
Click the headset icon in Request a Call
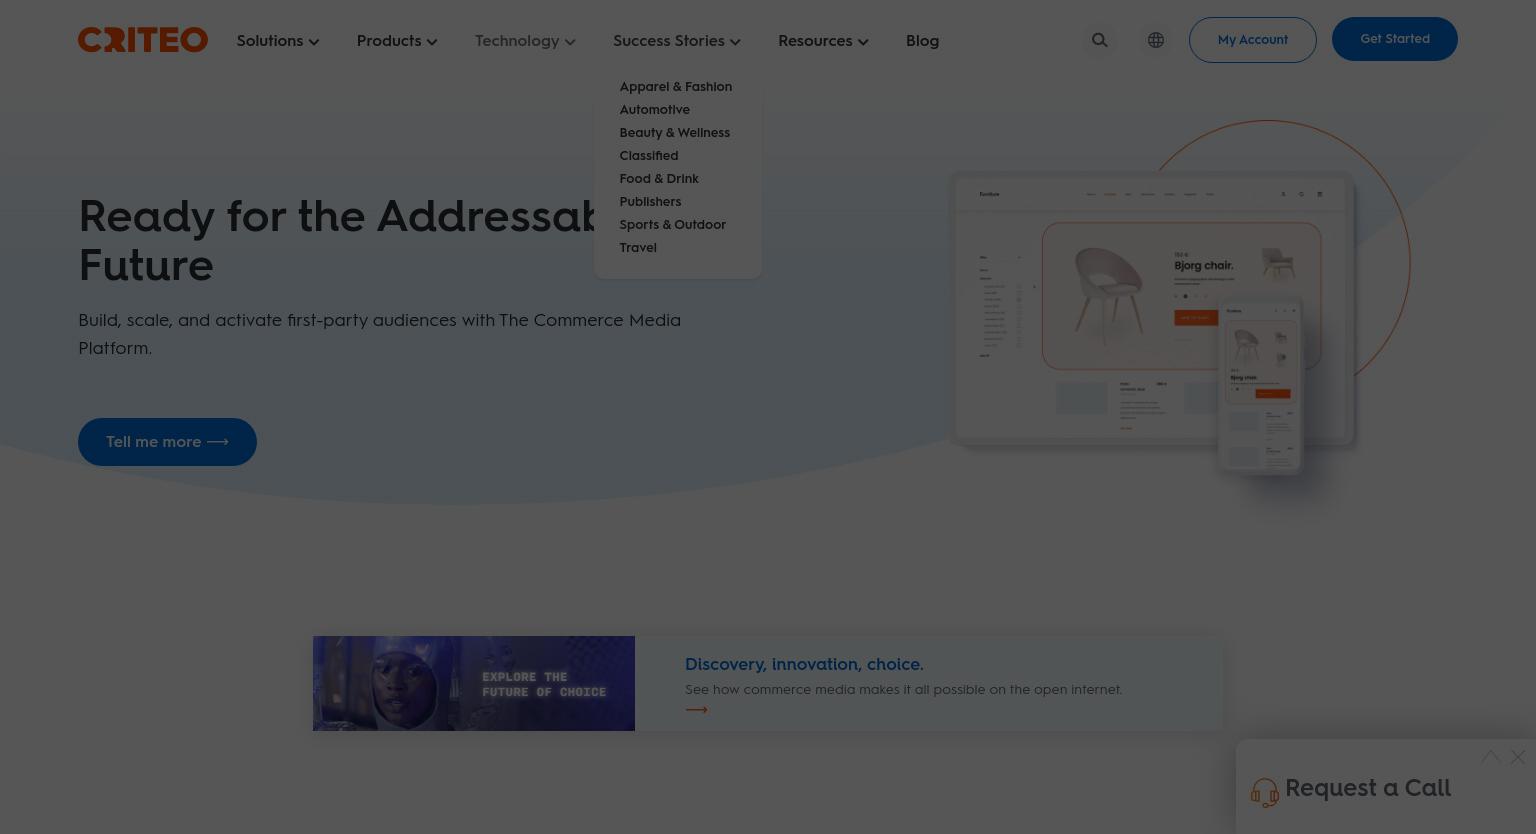pos(1264,792)
